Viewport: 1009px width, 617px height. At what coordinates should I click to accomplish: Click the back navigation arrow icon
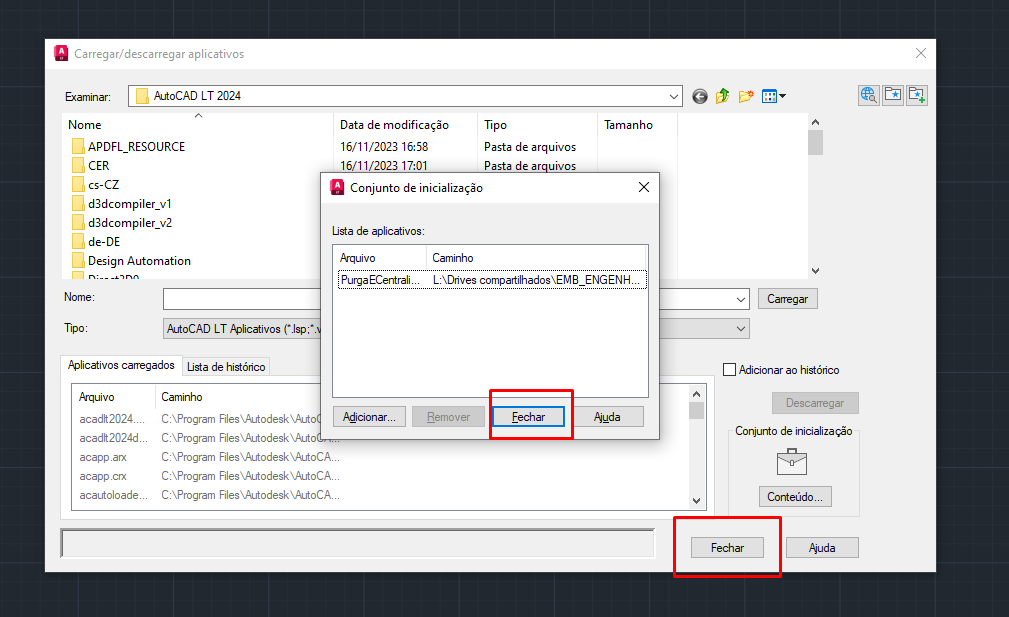point(700,96)
